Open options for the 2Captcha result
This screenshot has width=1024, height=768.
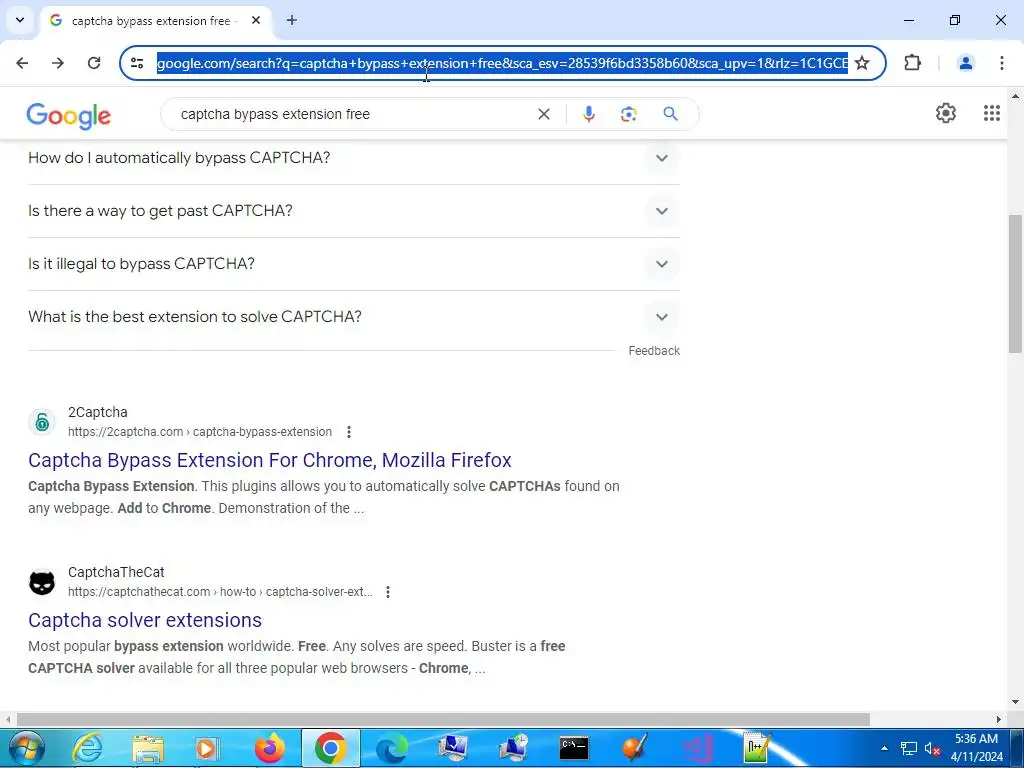349,432
